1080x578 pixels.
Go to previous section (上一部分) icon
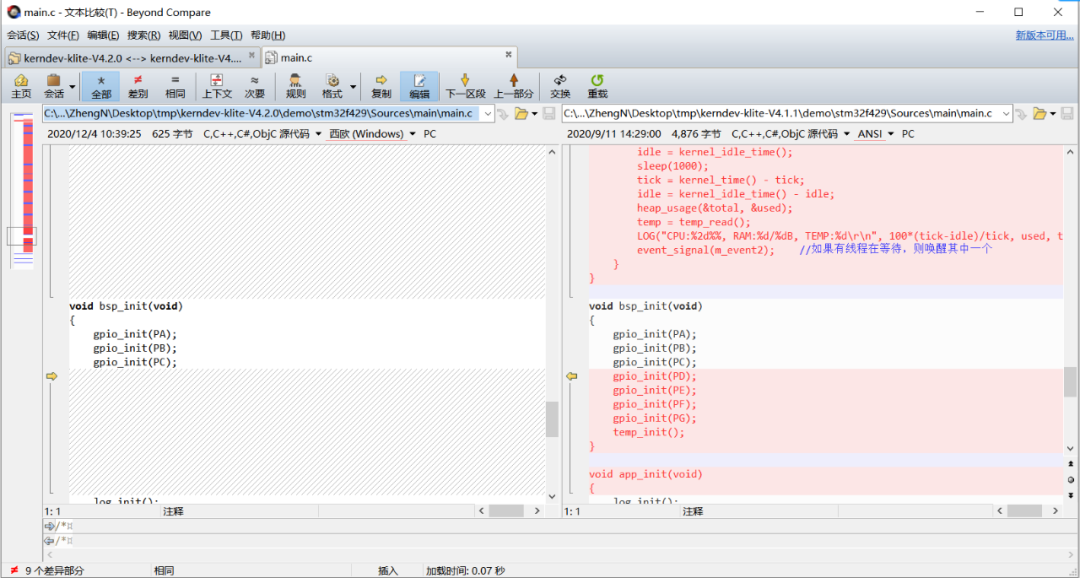point(513,86)
